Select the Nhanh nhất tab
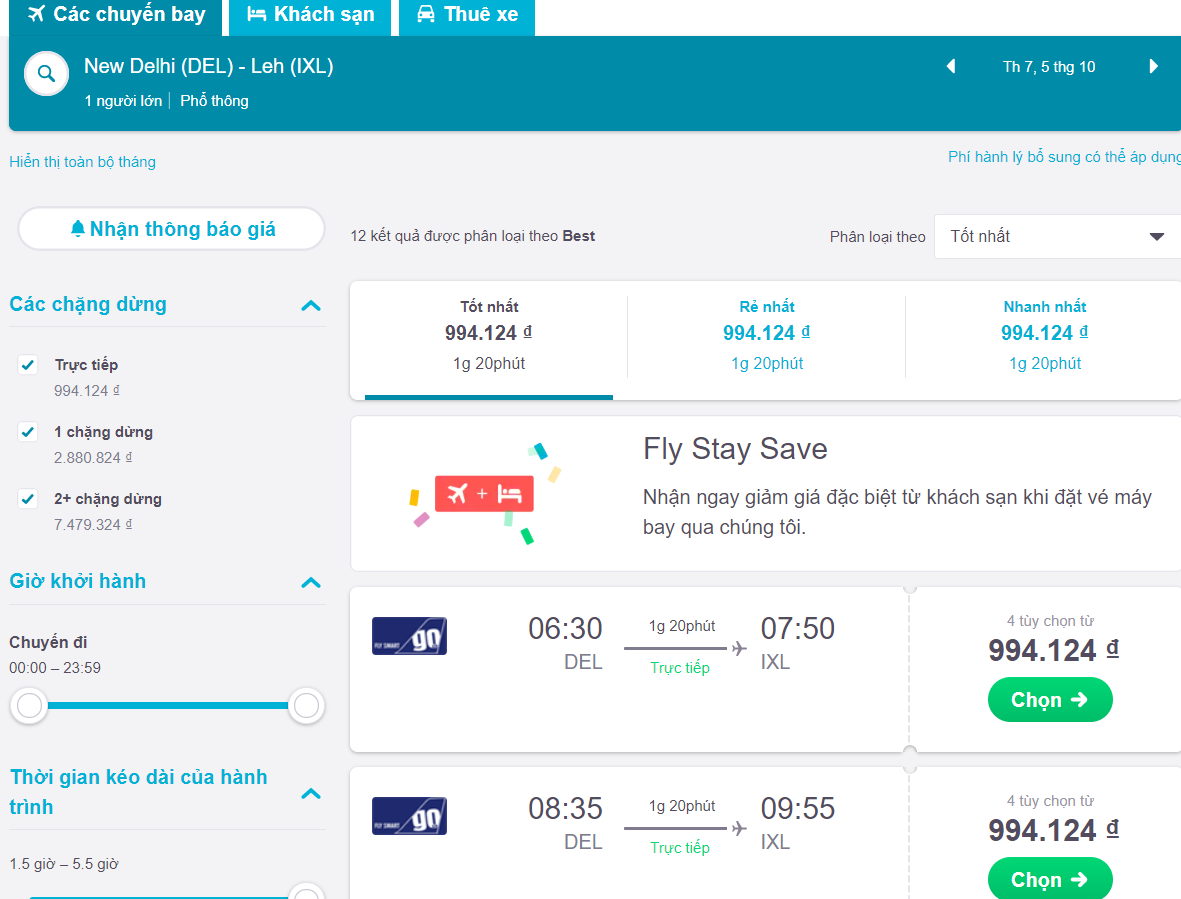The width and height of the screenshot is (1181, 899). click(x=1045, y=336)
